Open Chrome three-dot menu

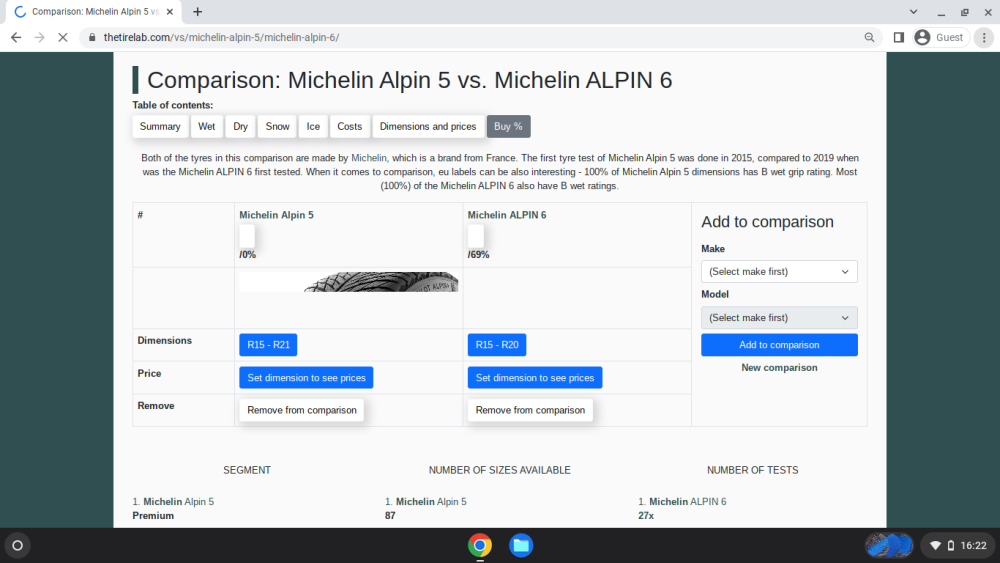[x=984, y=38]
